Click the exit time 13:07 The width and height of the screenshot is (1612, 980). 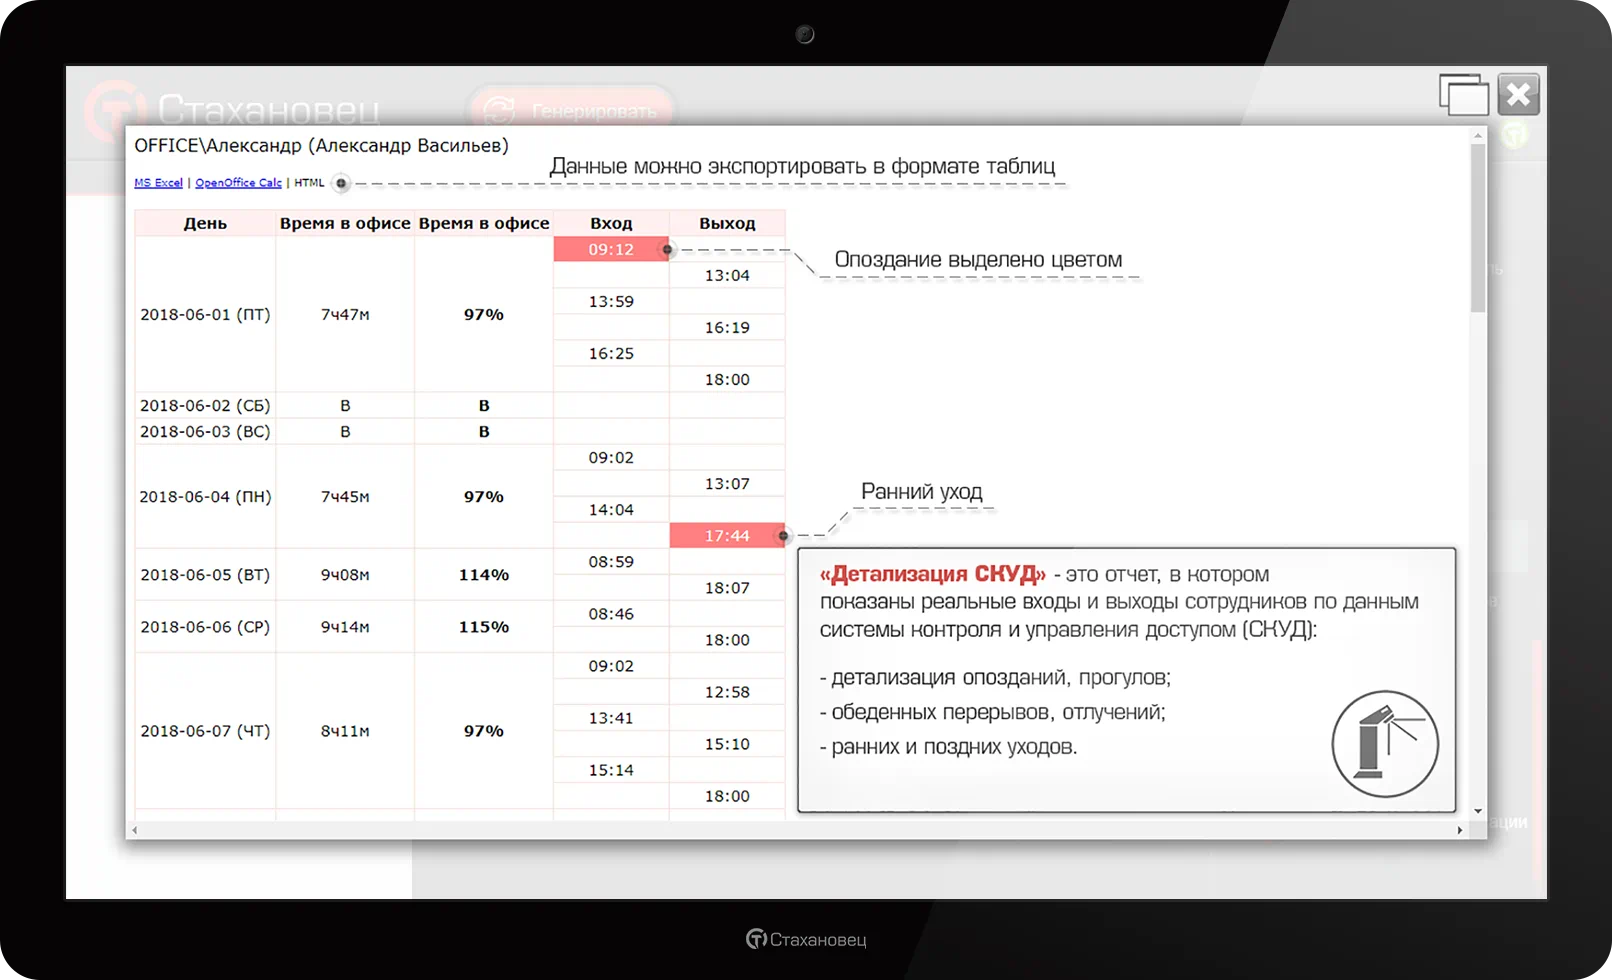(x=727, y=484)
